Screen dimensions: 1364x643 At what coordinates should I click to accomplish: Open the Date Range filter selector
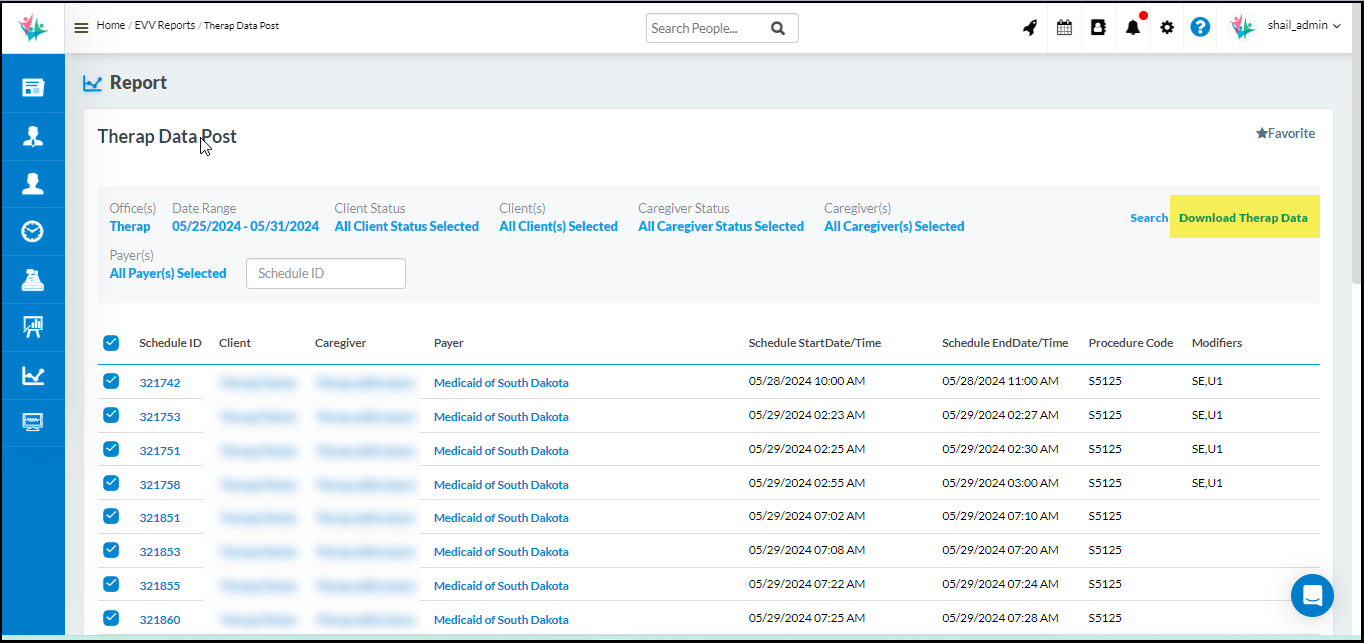(x=245, y=227)
